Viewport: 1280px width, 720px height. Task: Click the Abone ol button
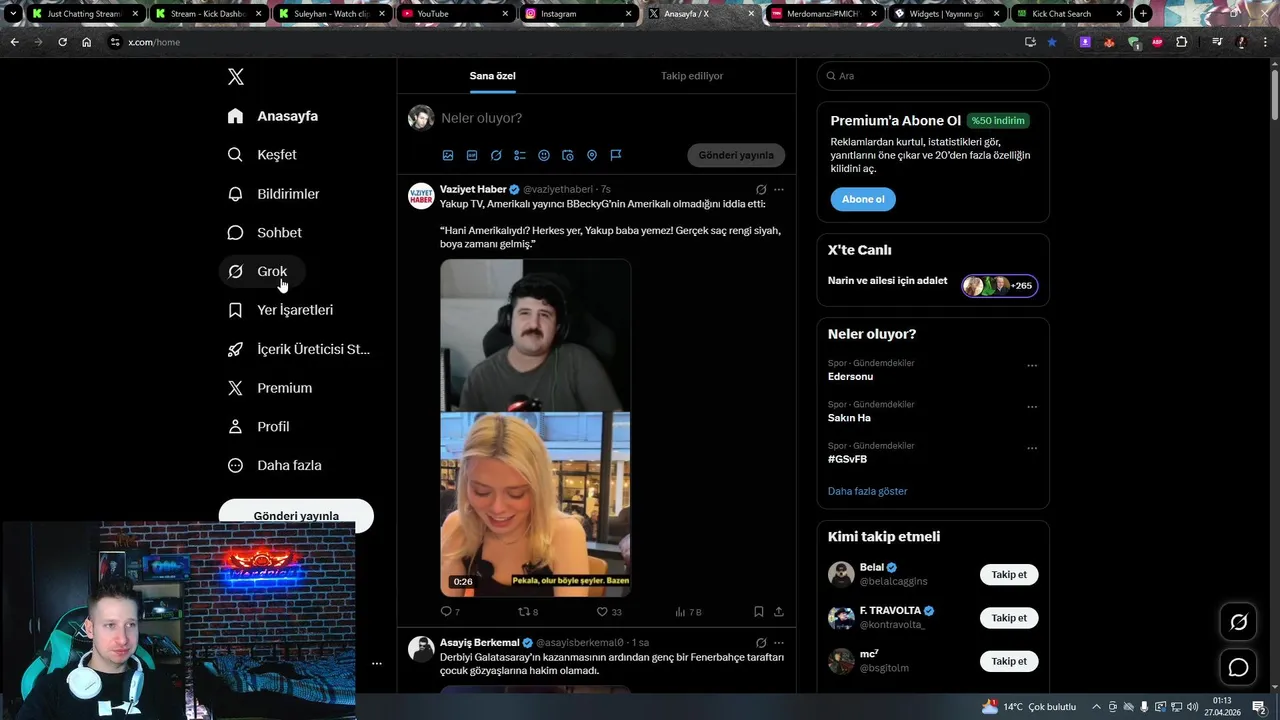863,199
